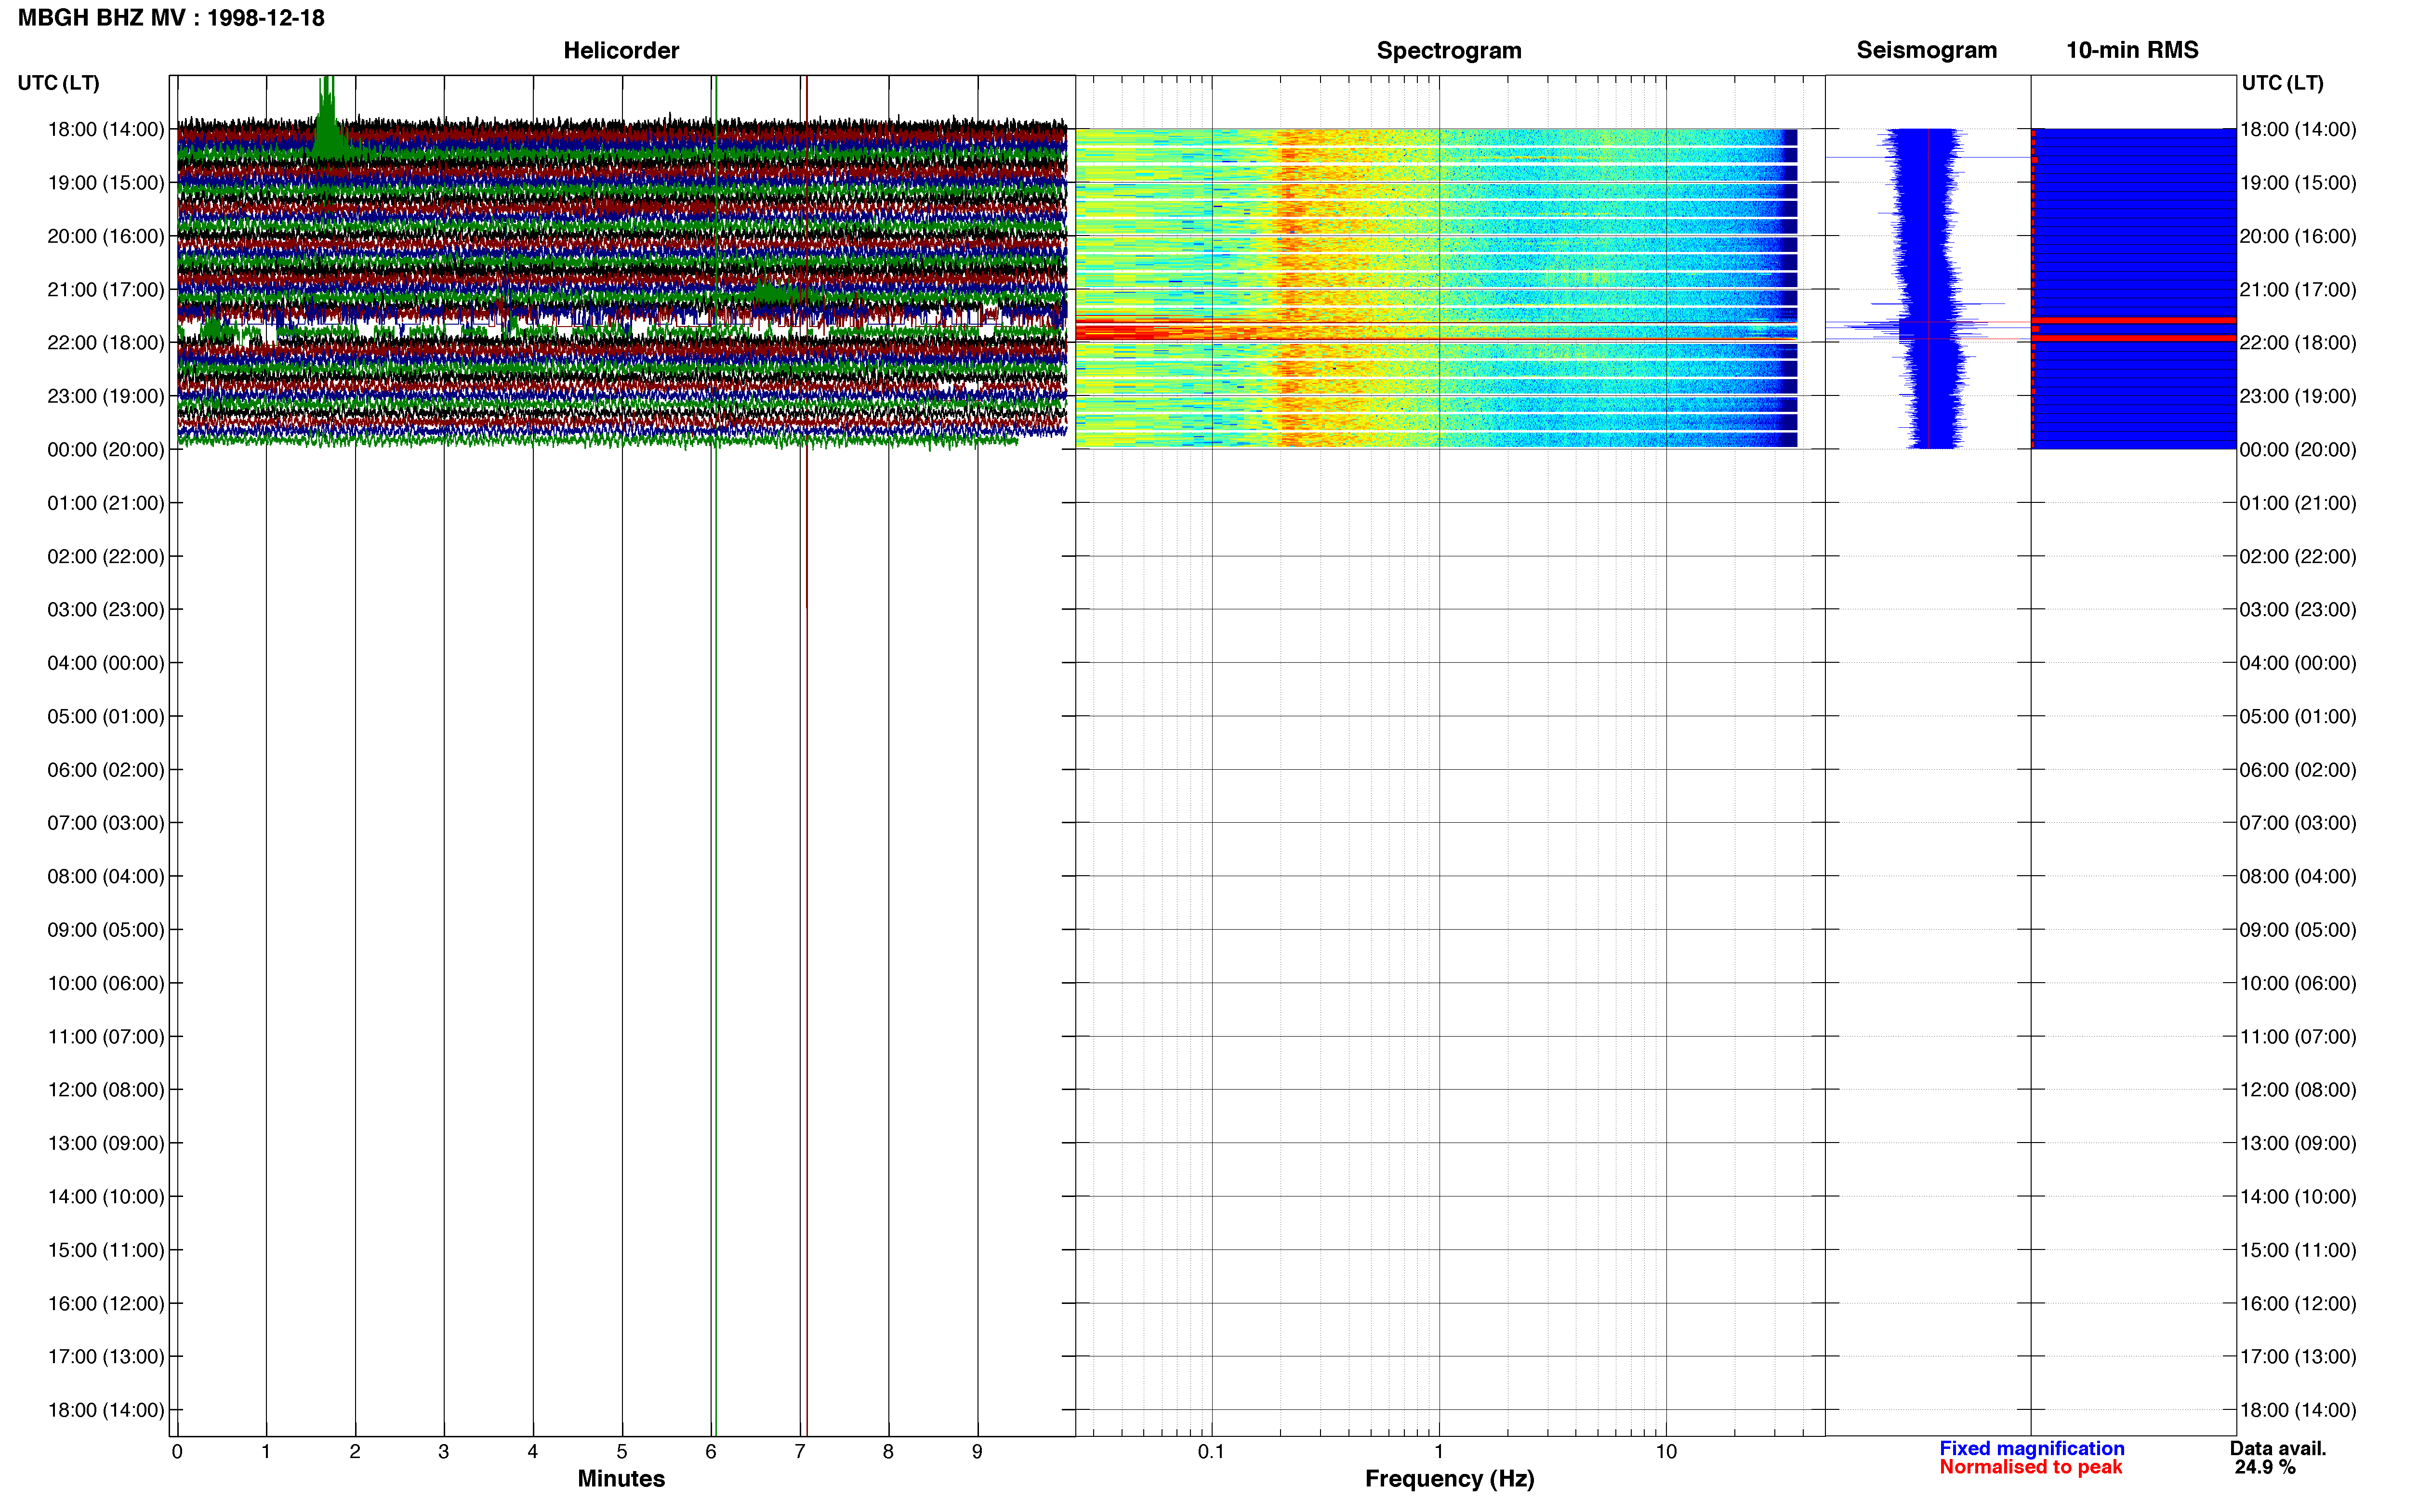
Task: Click the left '04:00 (00:00)' time label
Action: [x=106, y=663]
